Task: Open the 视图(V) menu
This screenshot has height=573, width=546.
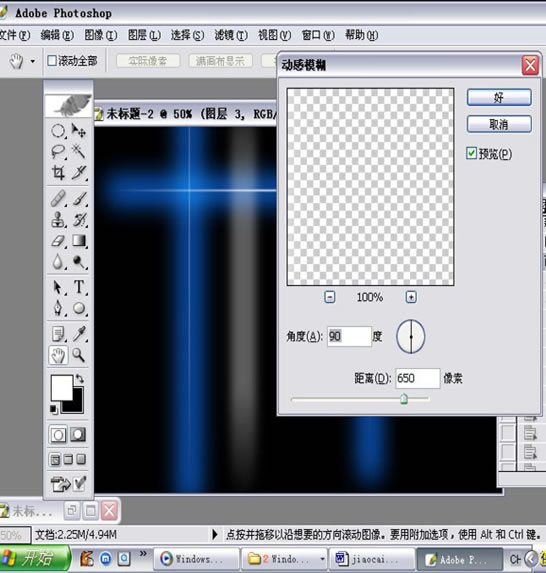Action: point(274,35)
